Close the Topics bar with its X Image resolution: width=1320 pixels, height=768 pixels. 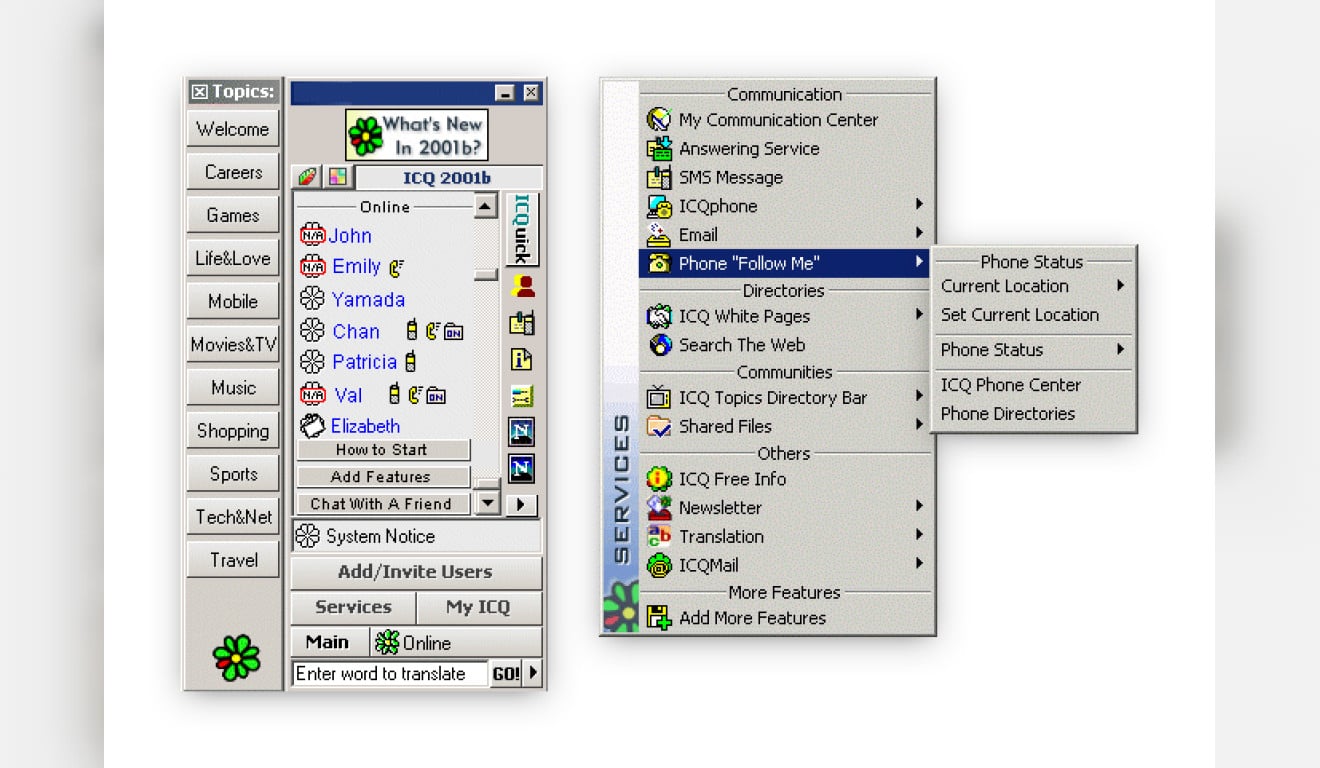(x=200, y=92)
